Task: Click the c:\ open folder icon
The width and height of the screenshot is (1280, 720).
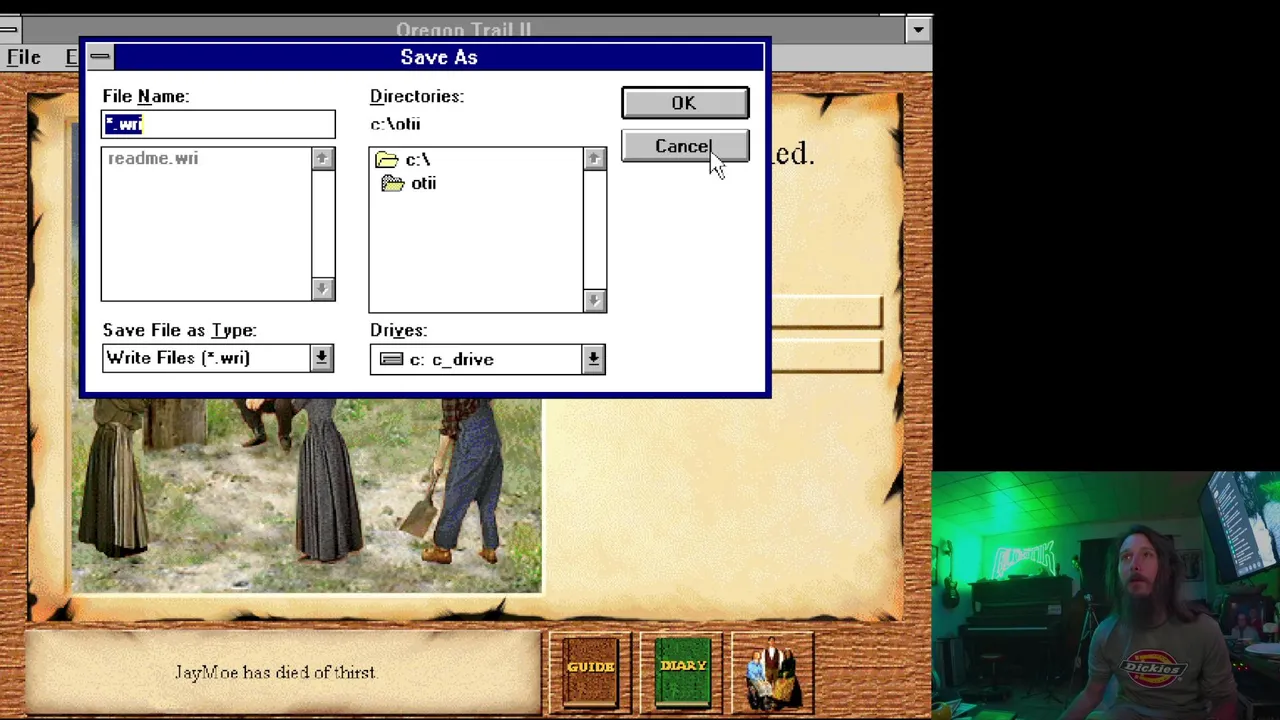Action: click(x=387, y=160)
